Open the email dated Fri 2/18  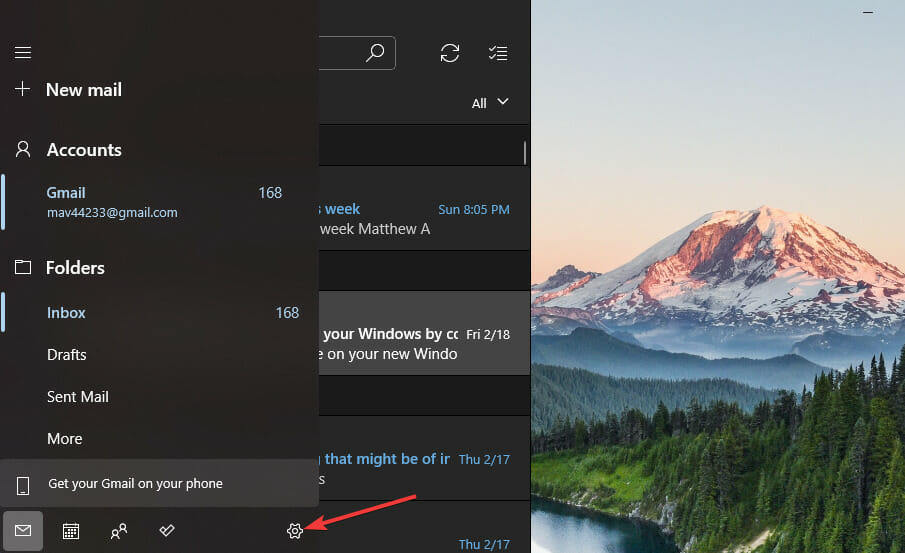tap(424, 333)
